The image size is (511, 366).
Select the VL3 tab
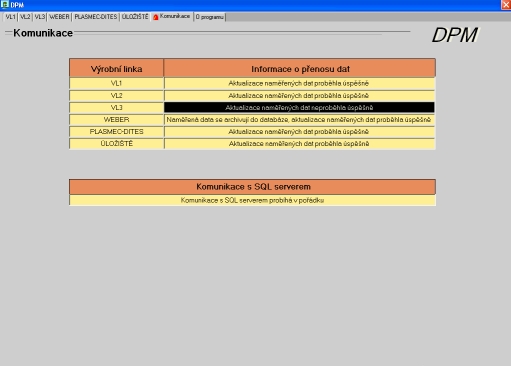coord(40,17)
